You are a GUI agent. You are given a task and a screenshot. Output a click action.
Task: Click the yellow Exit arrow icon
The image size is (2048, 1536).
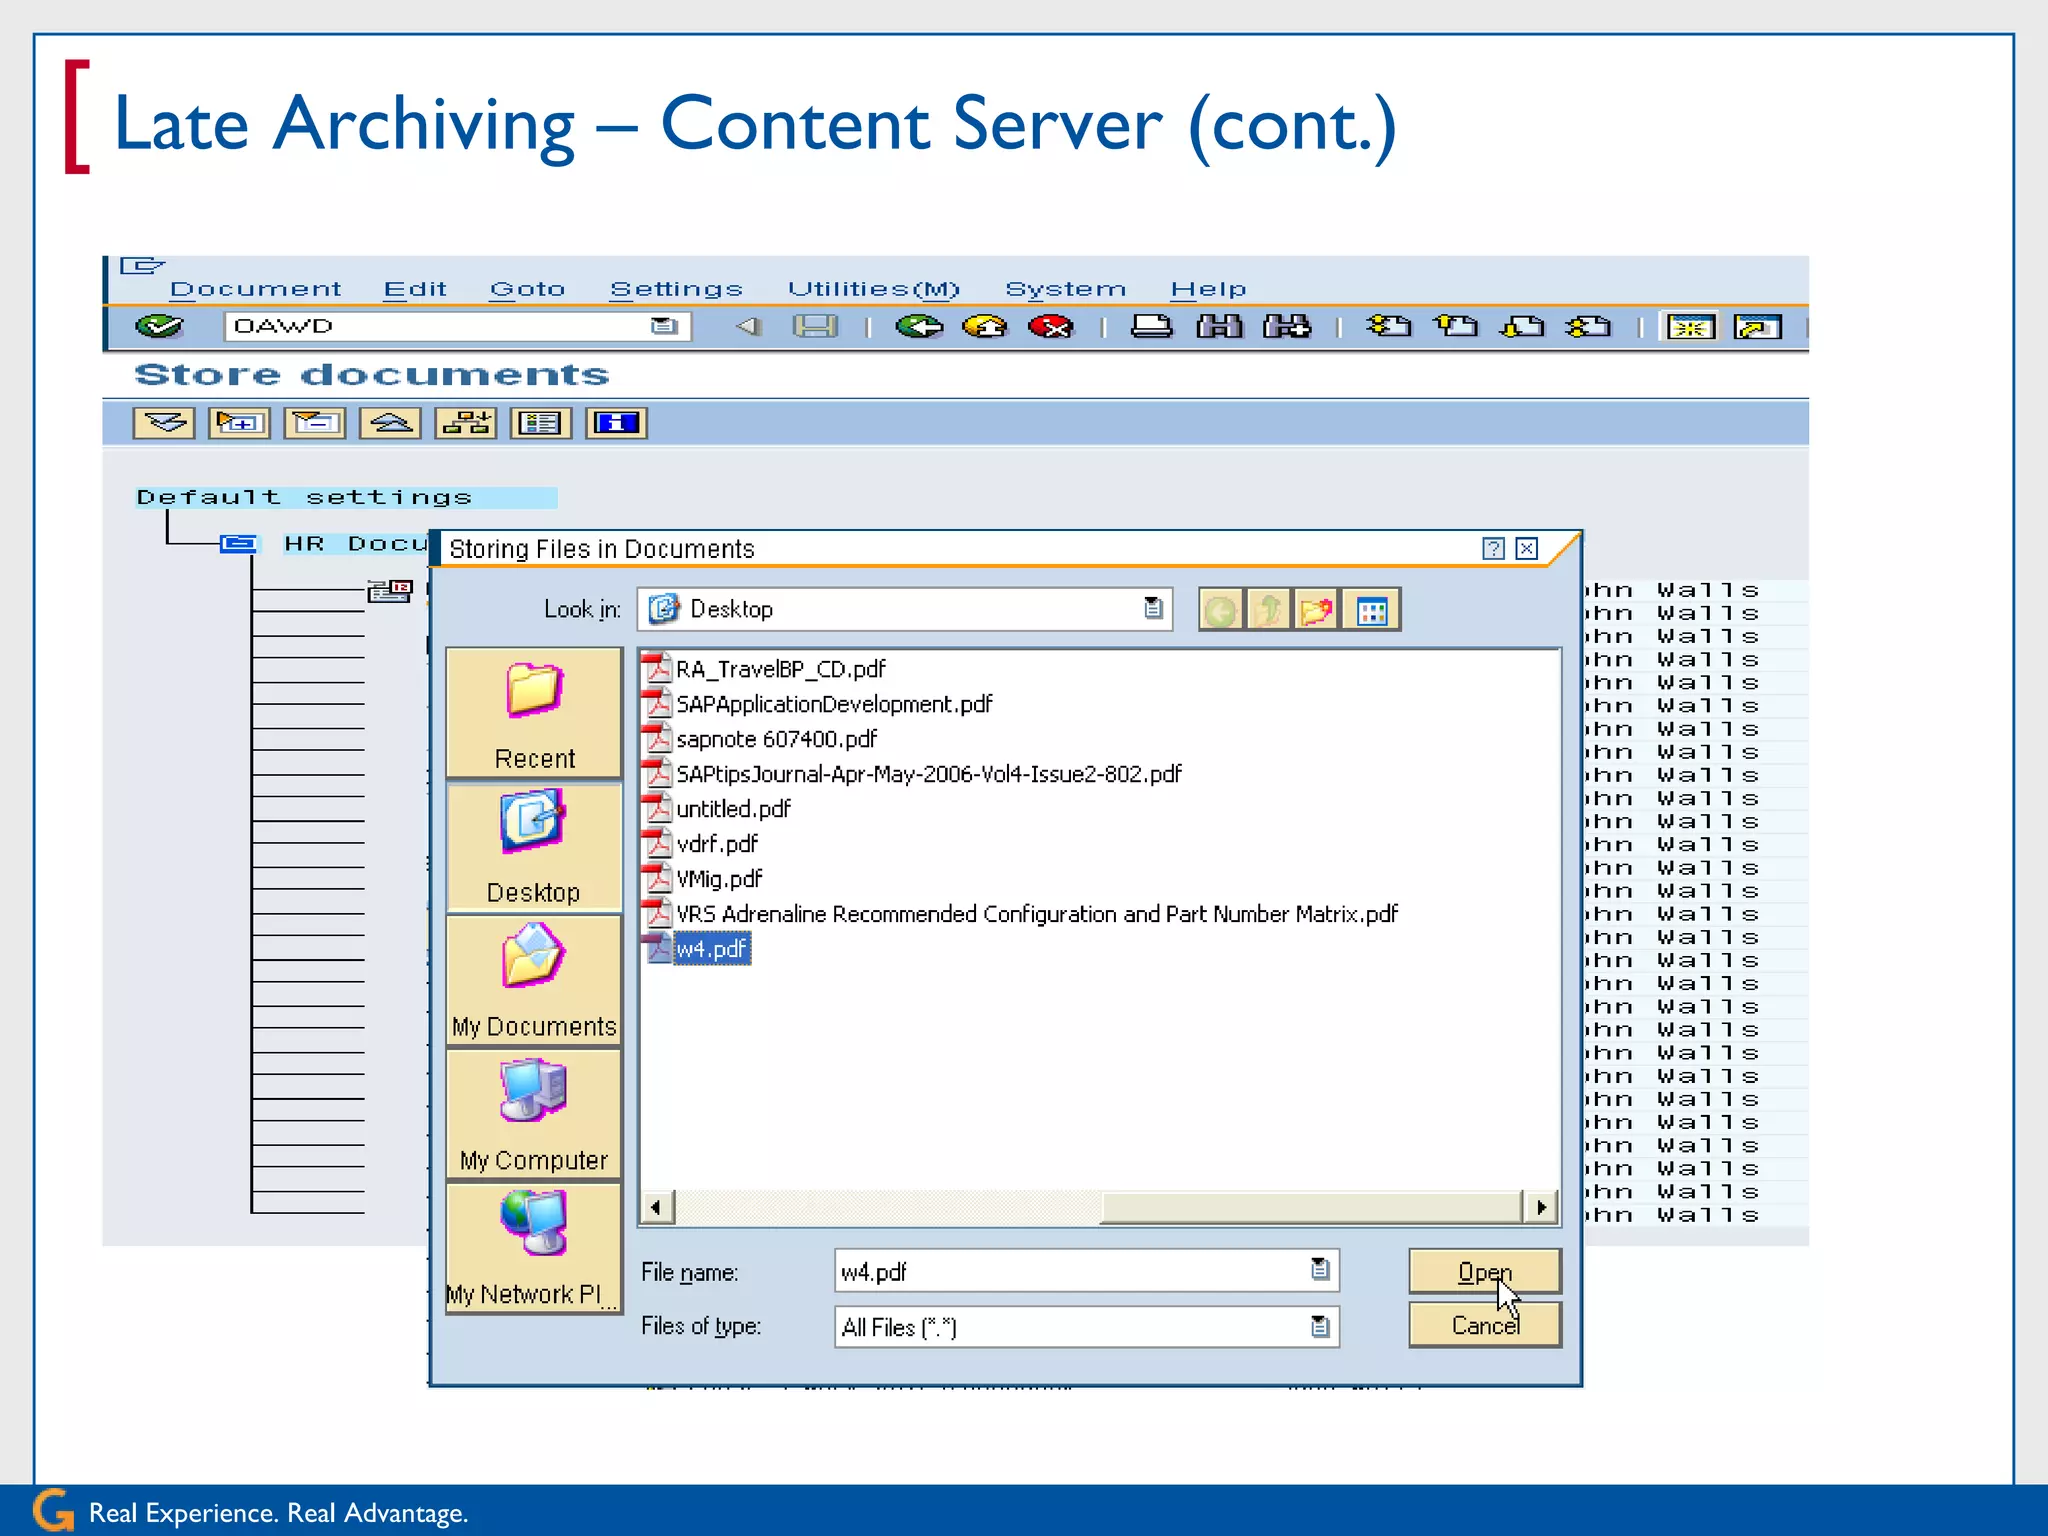[x=985, y=326]
